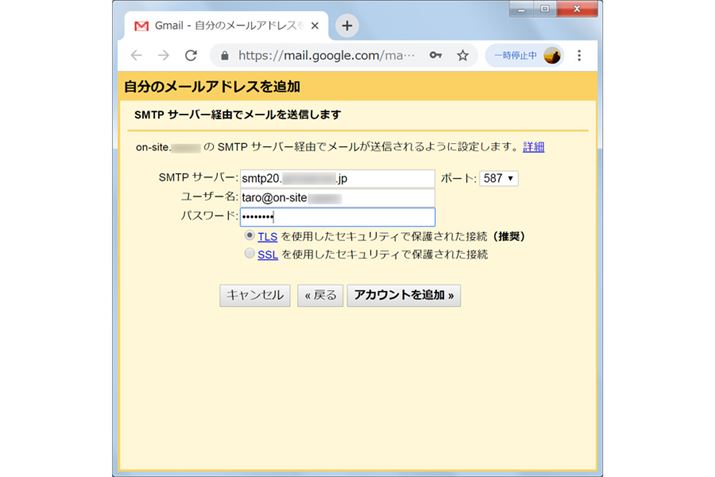Select SSL secured connection option
The width and height of the screenshot is (715, 477).
point(249,255)
